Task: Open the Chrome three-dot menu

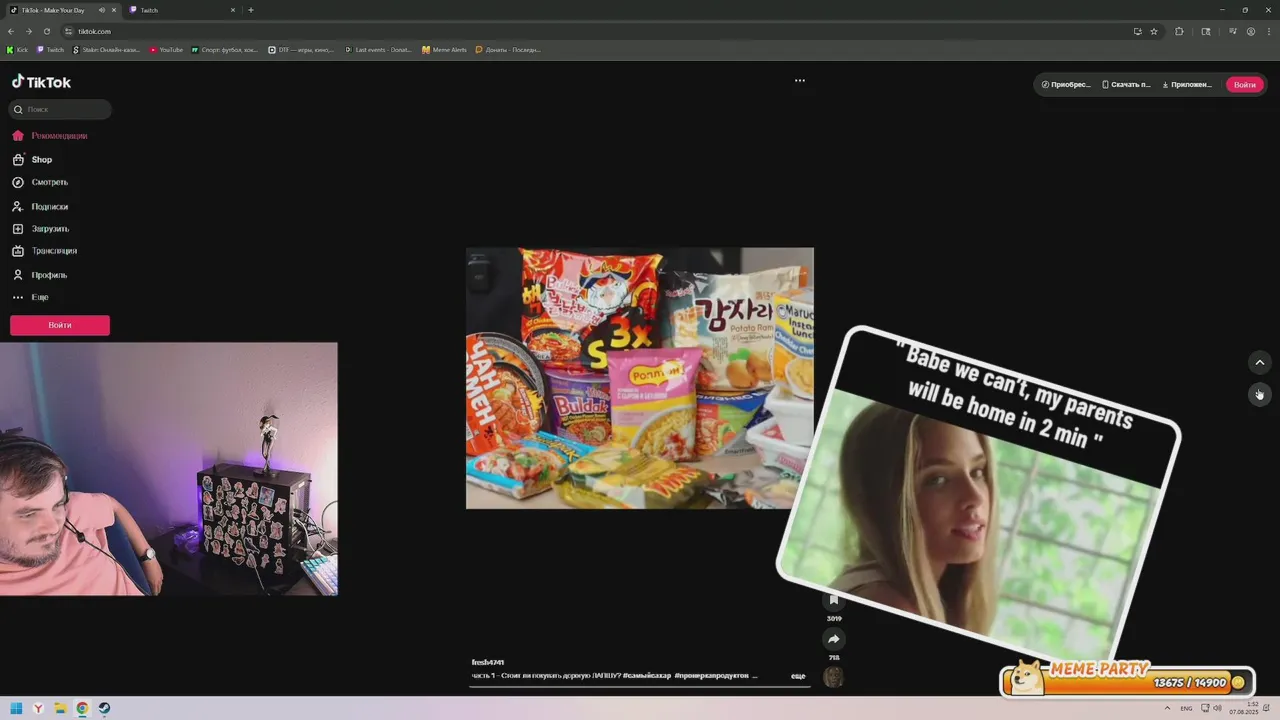Action: (x=1268, y=31)
